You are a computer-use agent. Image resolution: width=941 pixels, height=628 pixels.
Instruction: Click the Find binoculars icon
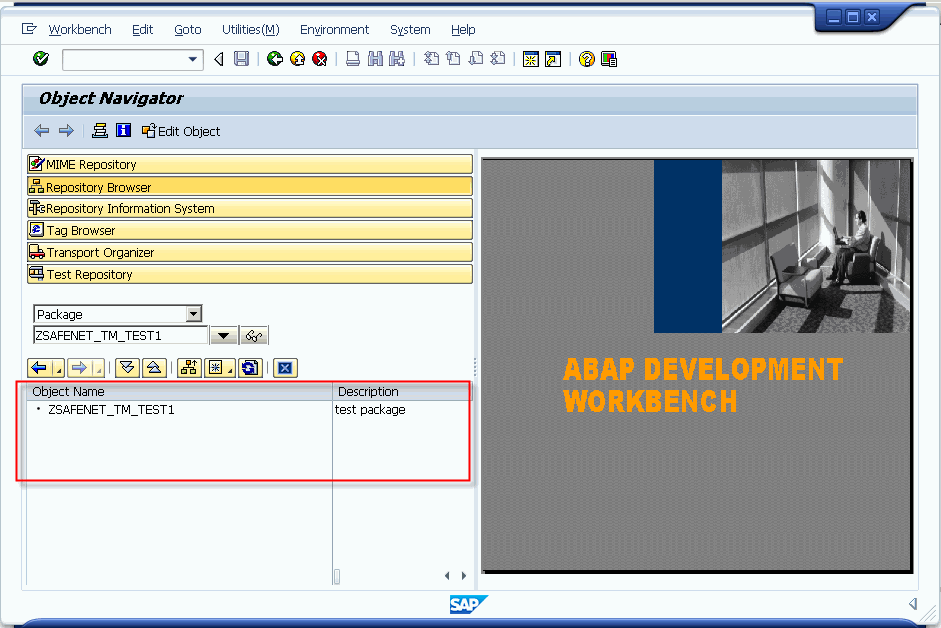(x=375, y=59)
